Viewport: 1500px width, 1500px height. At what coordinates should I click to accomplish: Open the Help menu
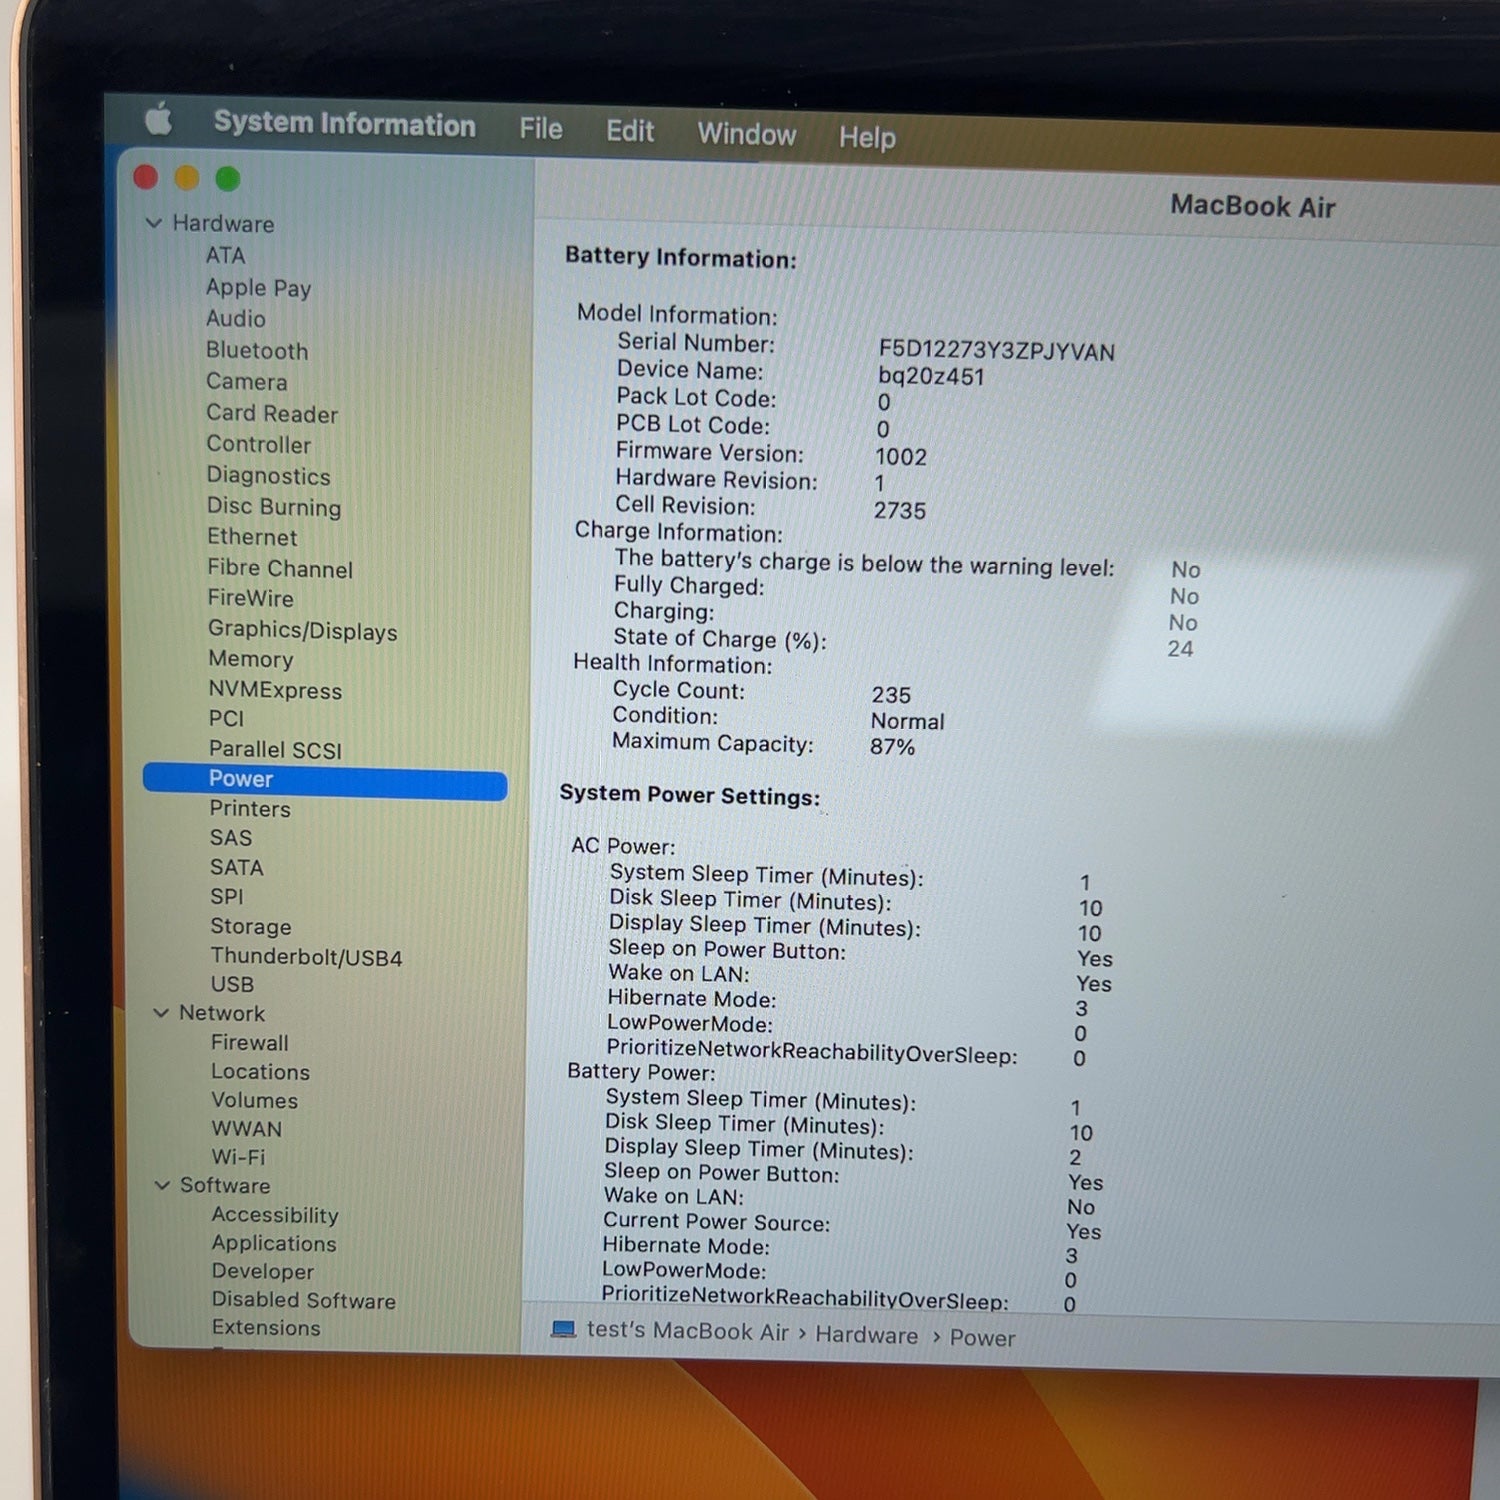coord(867,137)
